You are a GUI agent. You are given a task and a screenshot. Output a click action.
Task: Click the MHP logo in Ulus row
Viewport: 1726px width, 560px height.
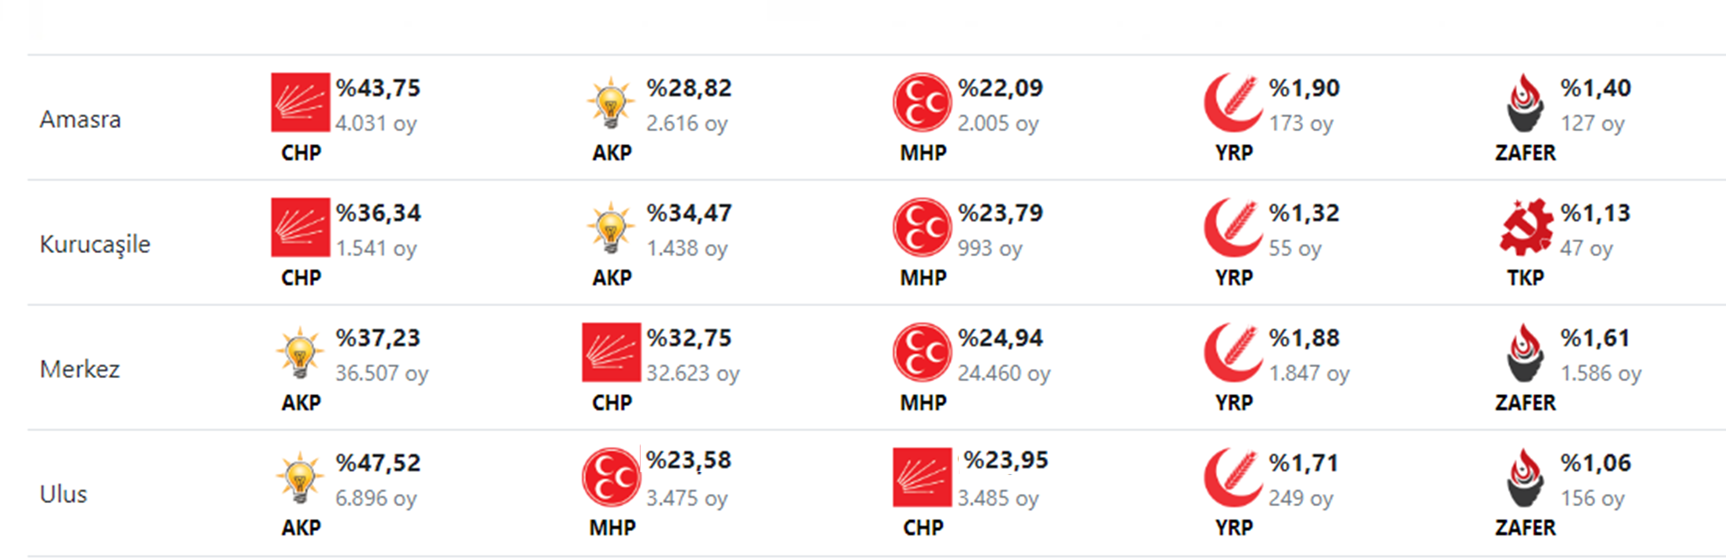point(611,477)
